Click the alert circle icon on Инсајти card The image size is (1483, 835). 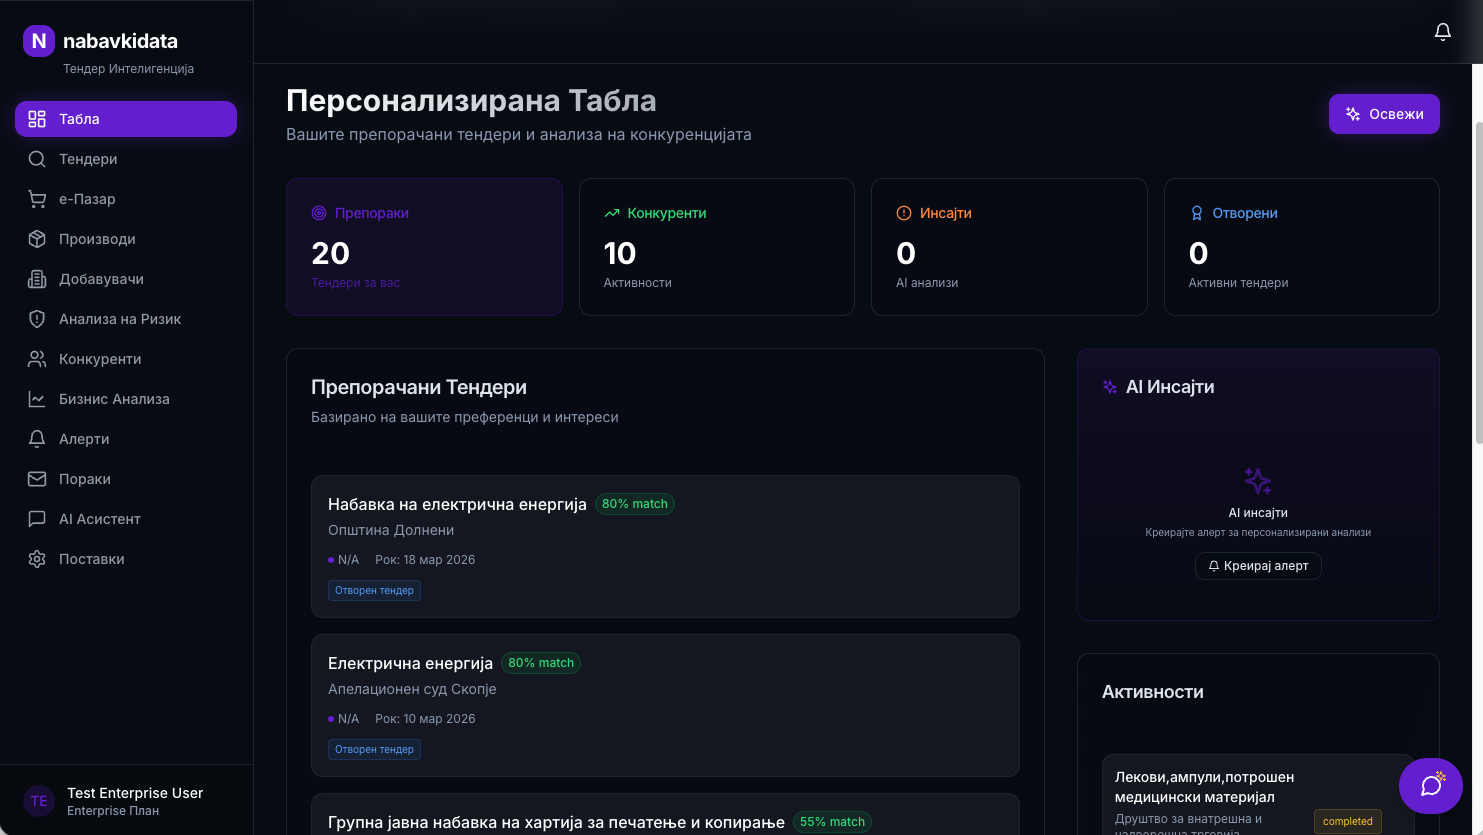904,213
